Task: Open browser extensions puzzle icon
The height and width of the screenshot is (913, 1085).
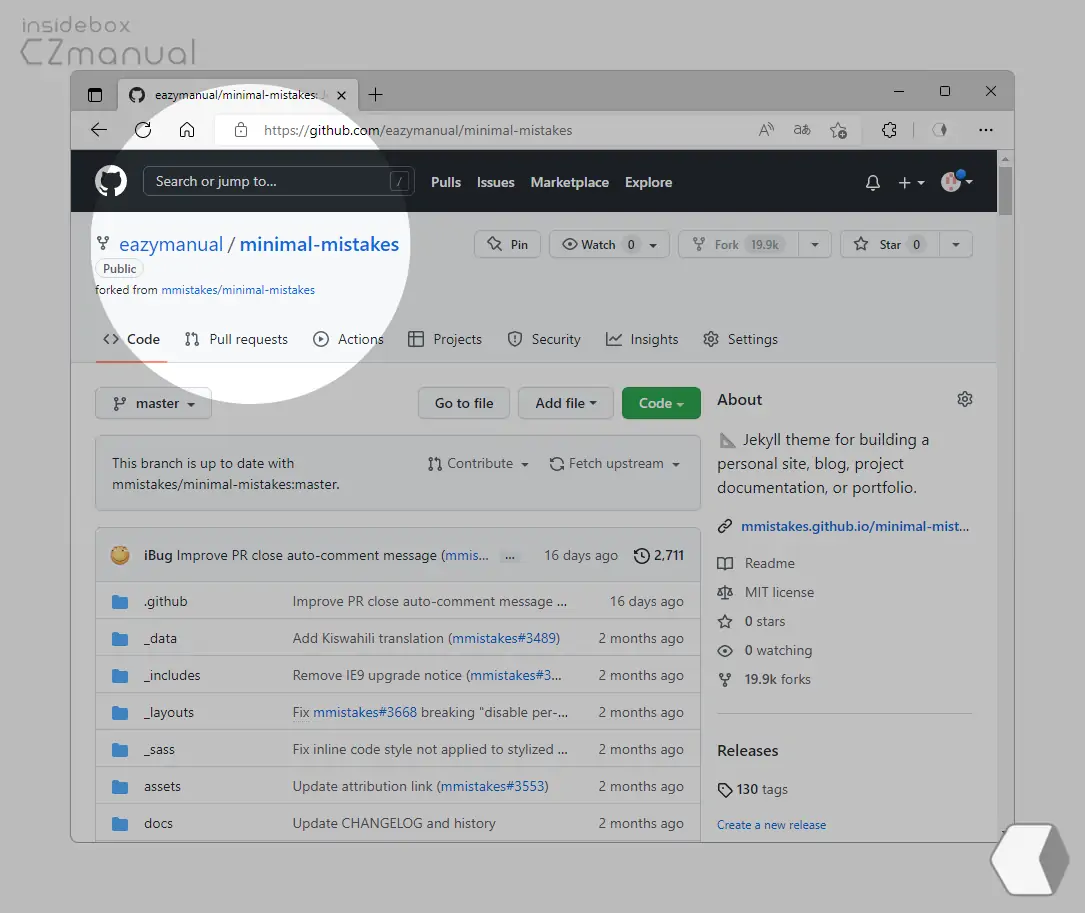Action: click(889, 130)
